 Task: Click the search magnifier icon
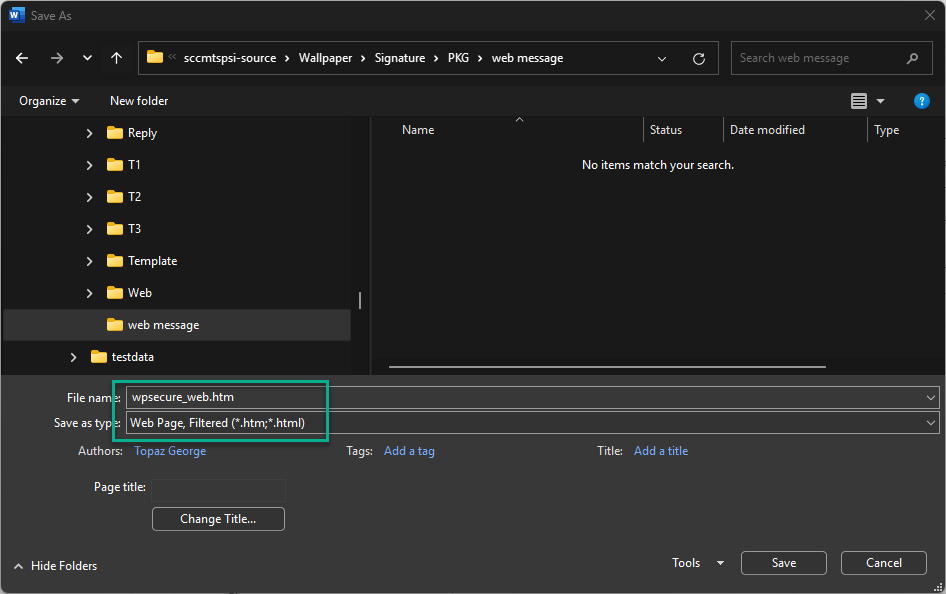click(x=912, y=58)
